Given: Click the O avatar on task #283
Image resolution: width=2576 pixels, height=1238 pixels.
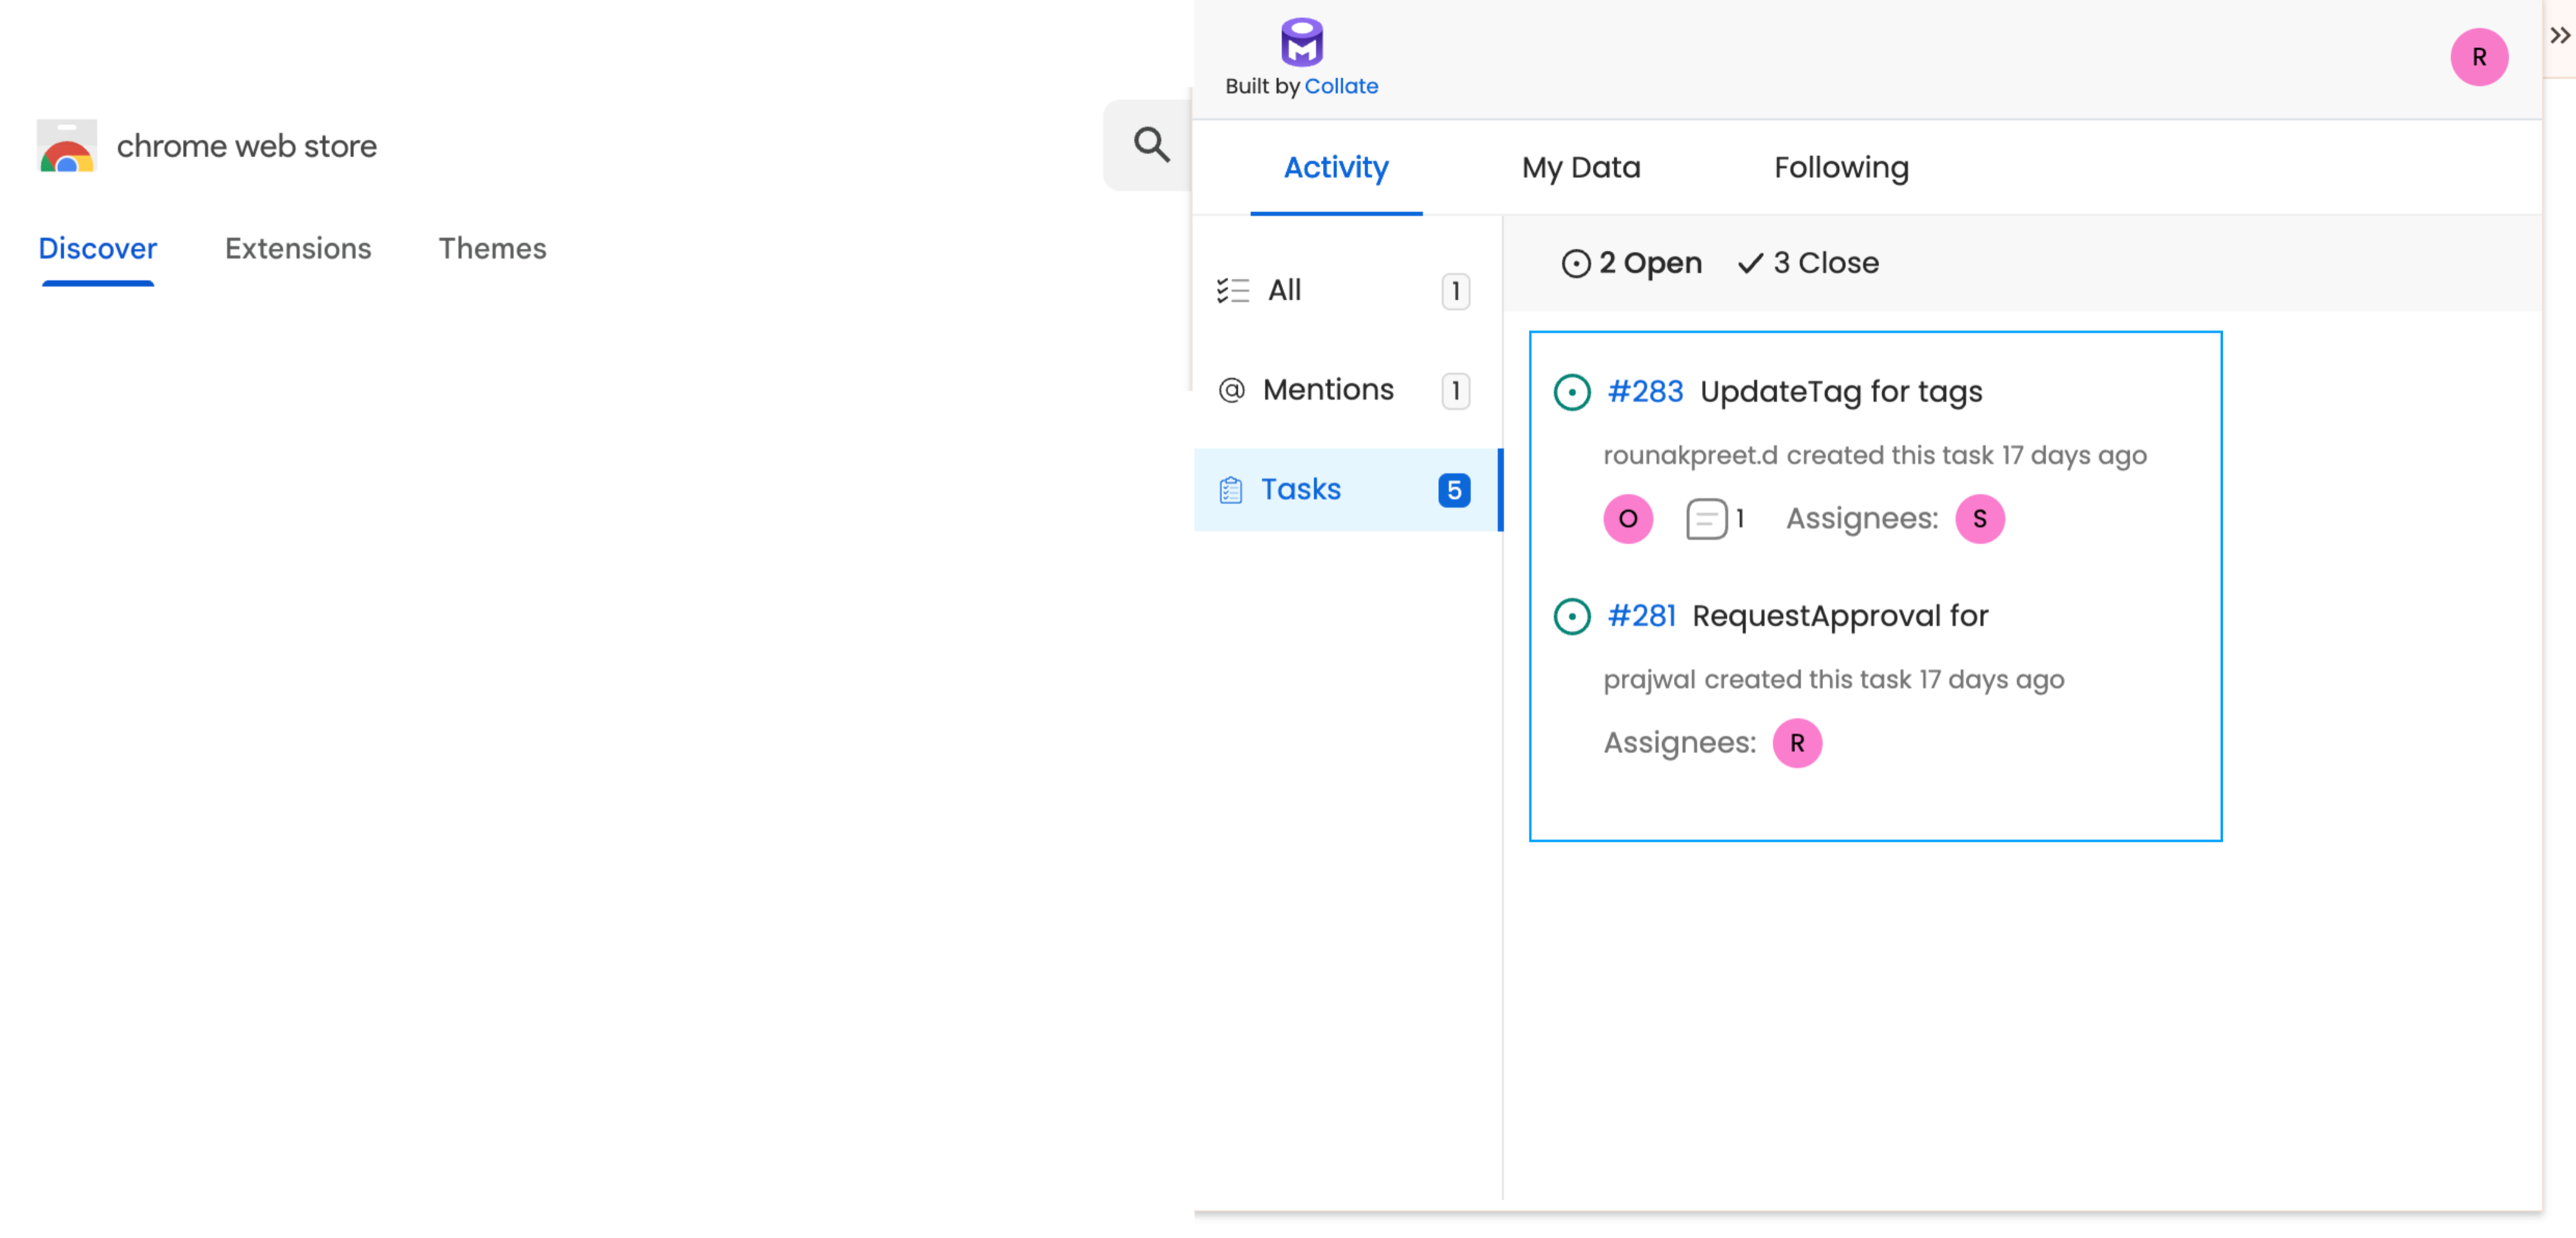Looking at the screenshot, I should point(1627,519).
